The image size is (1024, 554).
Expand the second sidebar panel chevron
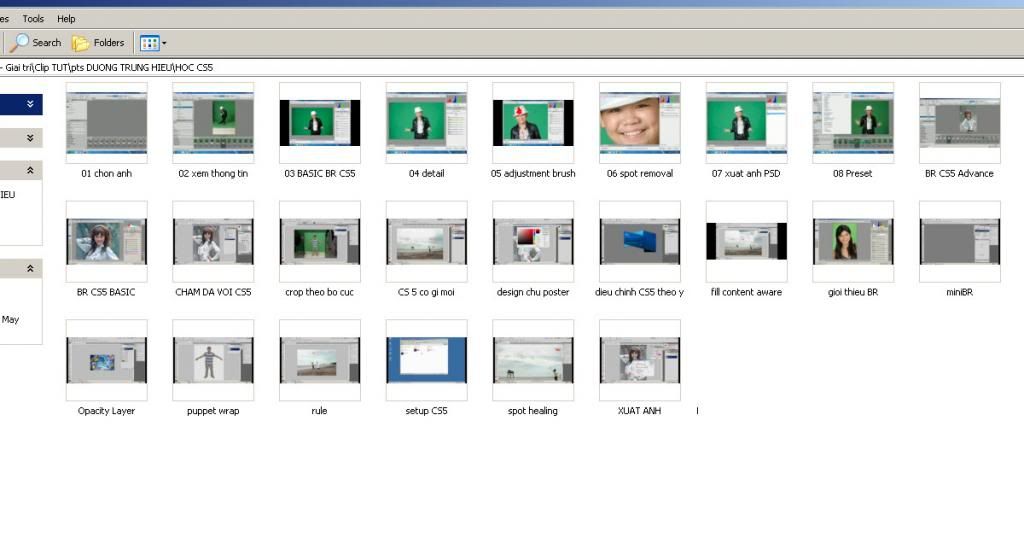[x=31, y=138]
